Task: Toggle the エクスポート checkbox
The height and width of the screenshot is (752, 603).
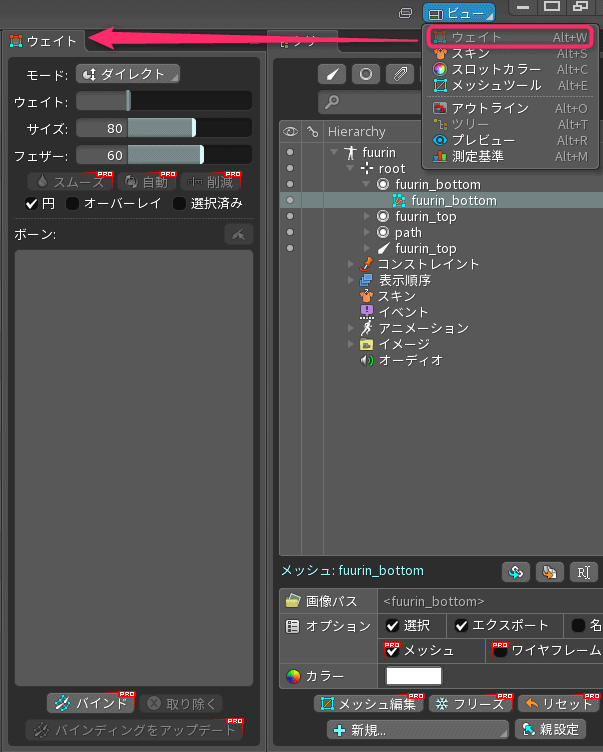Action: tap(461, 626)
